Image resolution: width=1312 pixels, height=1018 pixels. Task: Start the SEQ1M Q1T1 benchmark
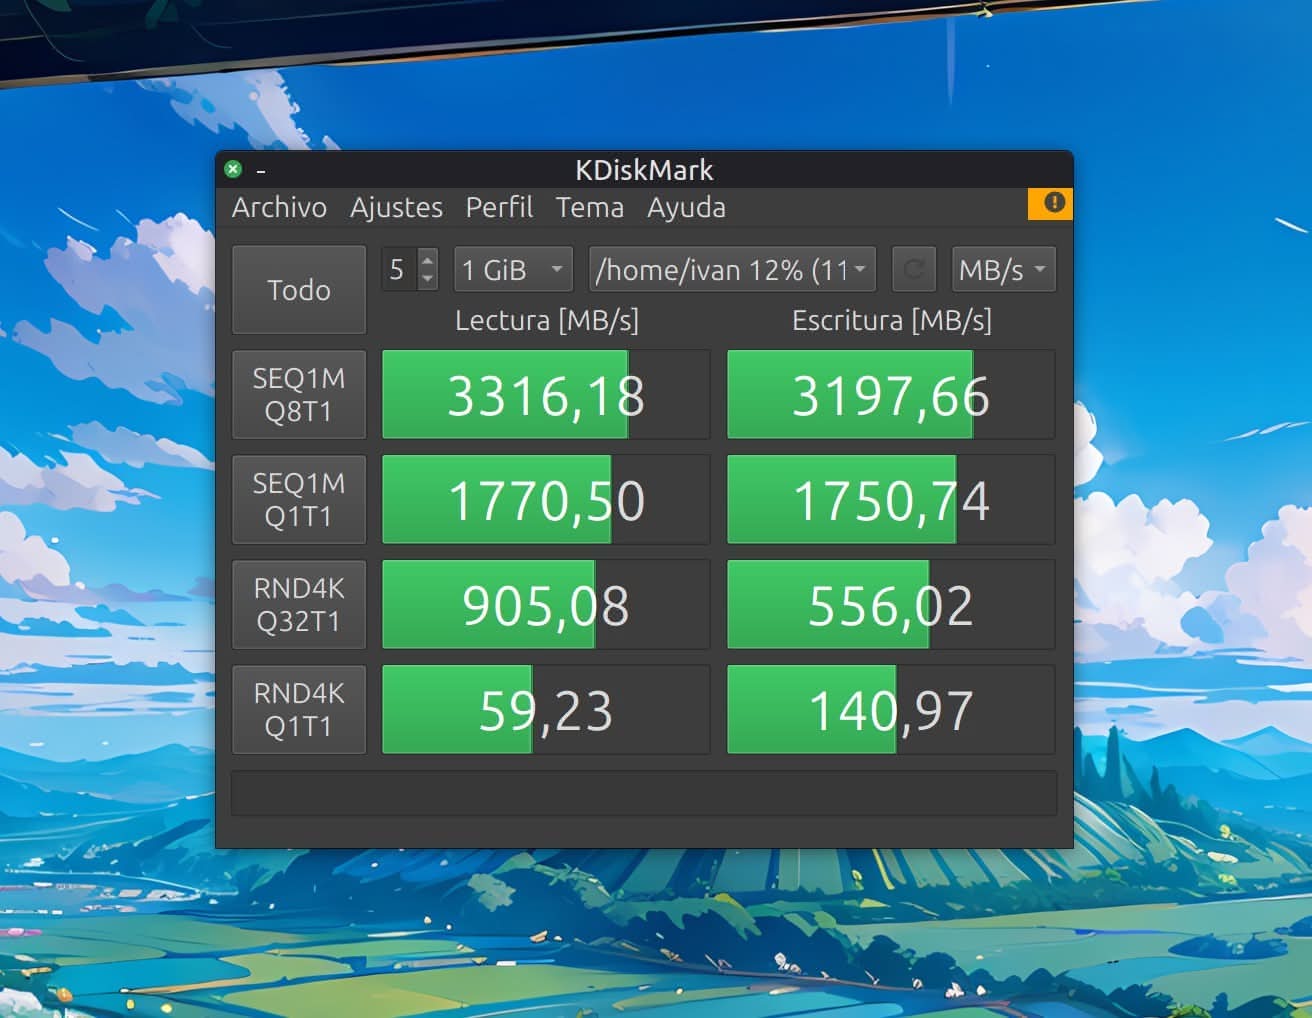pos(298,499)
